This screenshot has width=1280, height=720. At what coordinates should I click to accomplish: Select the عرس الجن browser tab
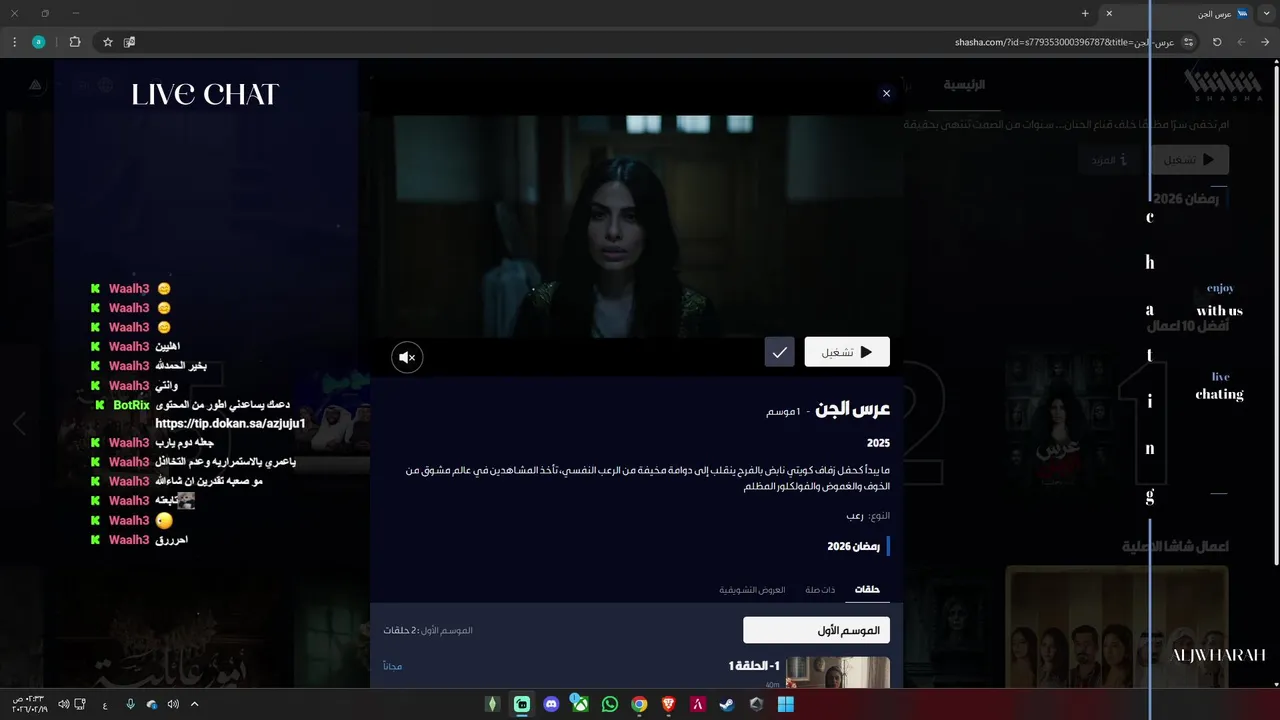pos(1175,13)
